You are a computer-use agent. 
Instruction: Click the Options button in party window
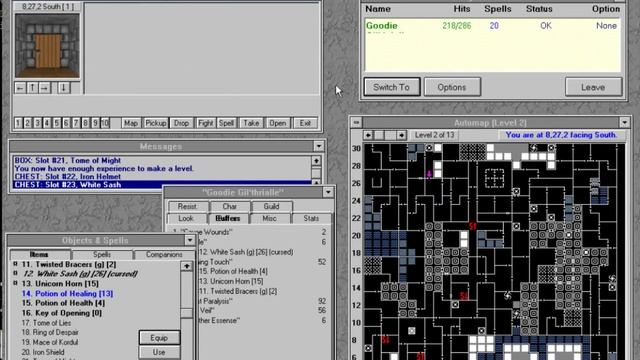pos(452,87)
